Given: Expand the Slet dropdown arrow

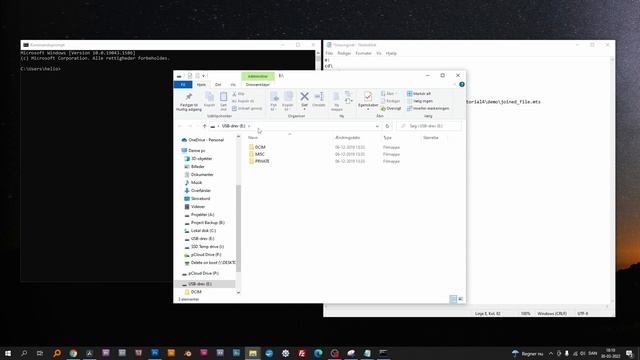Looking at the screenshot, I should (x=304, y=109).
